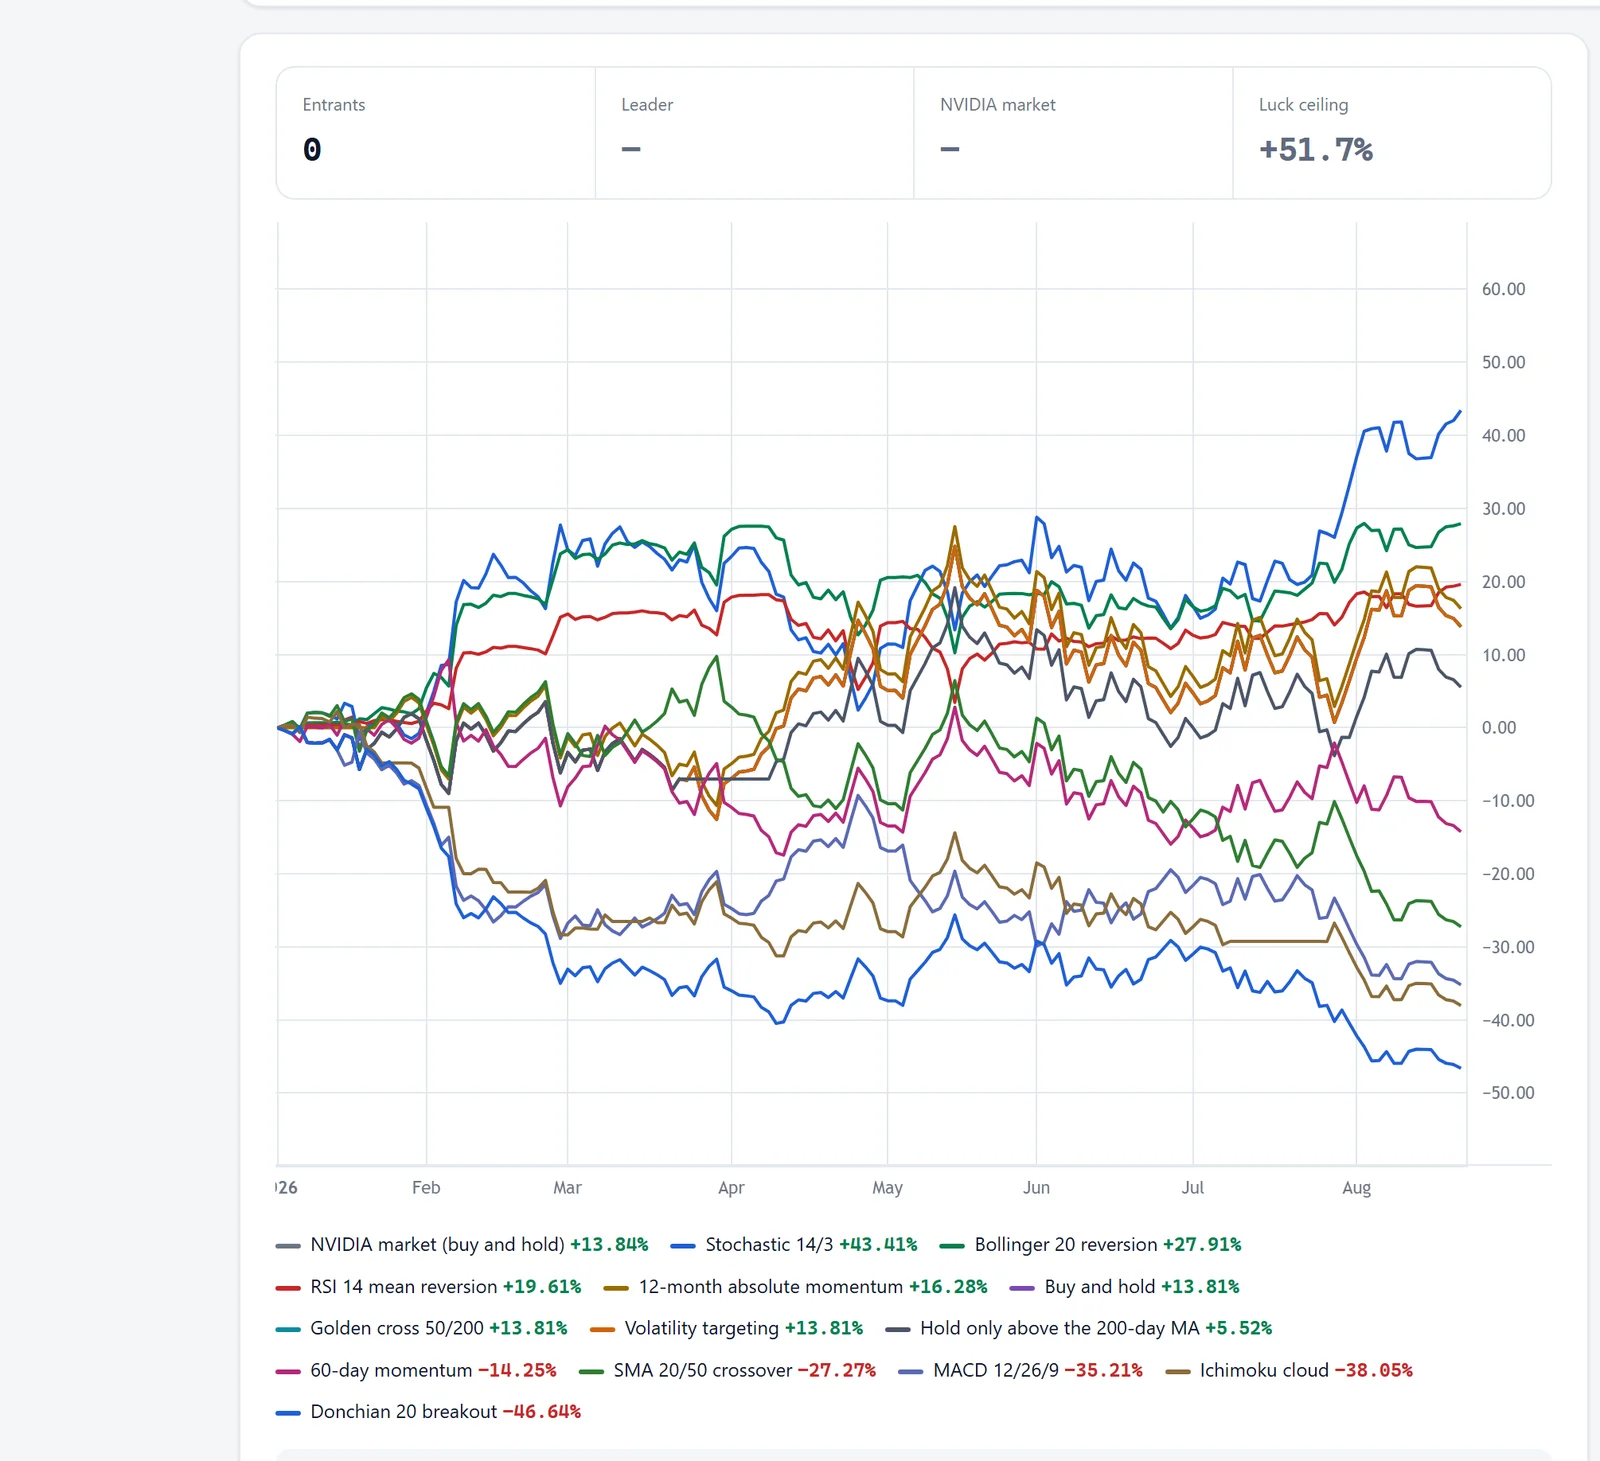Click the Apr label on the time axis
Screen dimensions: 1600x1461
coord(731,1188)
